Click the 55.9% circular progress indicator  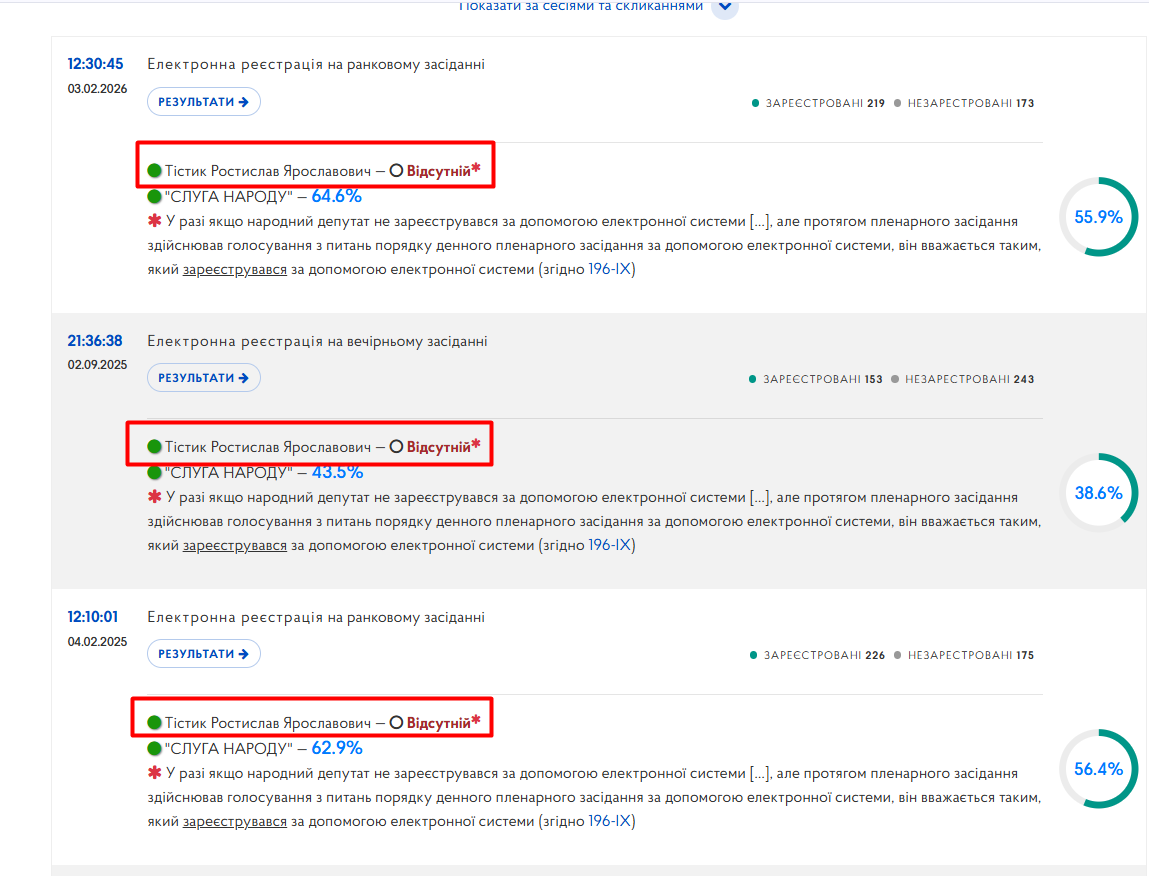point(1098,217)
